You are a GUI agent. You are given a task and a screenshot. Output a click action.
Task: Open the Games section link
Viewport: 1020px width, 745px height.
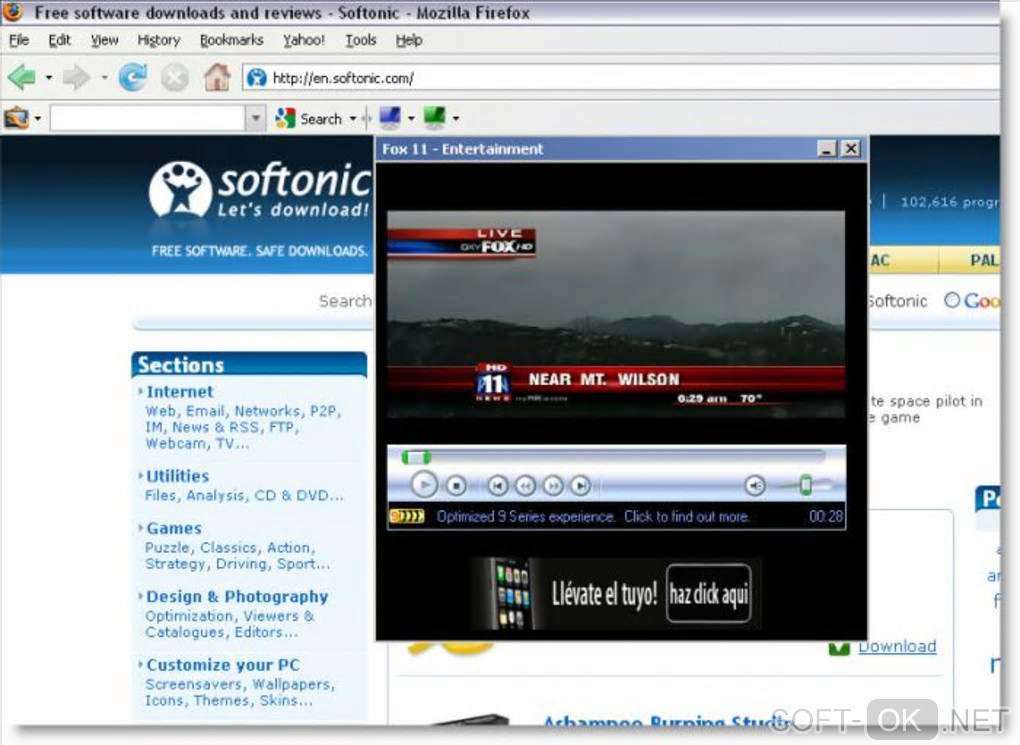(x=174, y=528)
